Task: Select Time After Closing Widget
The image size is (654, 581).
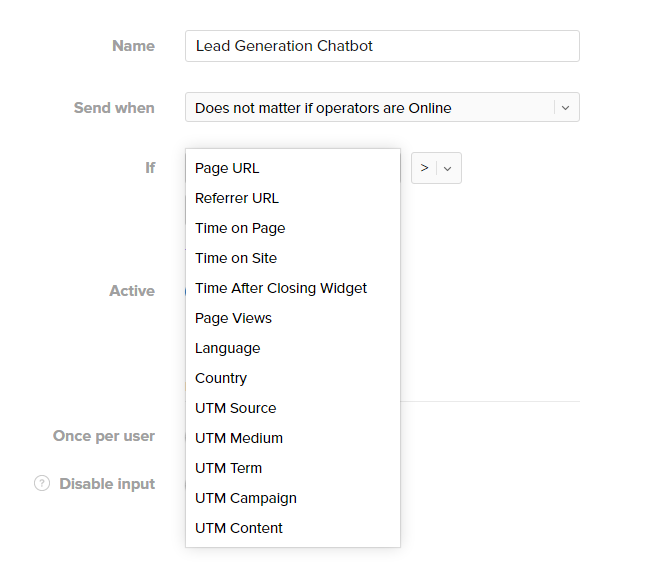Action: point(281,288)
